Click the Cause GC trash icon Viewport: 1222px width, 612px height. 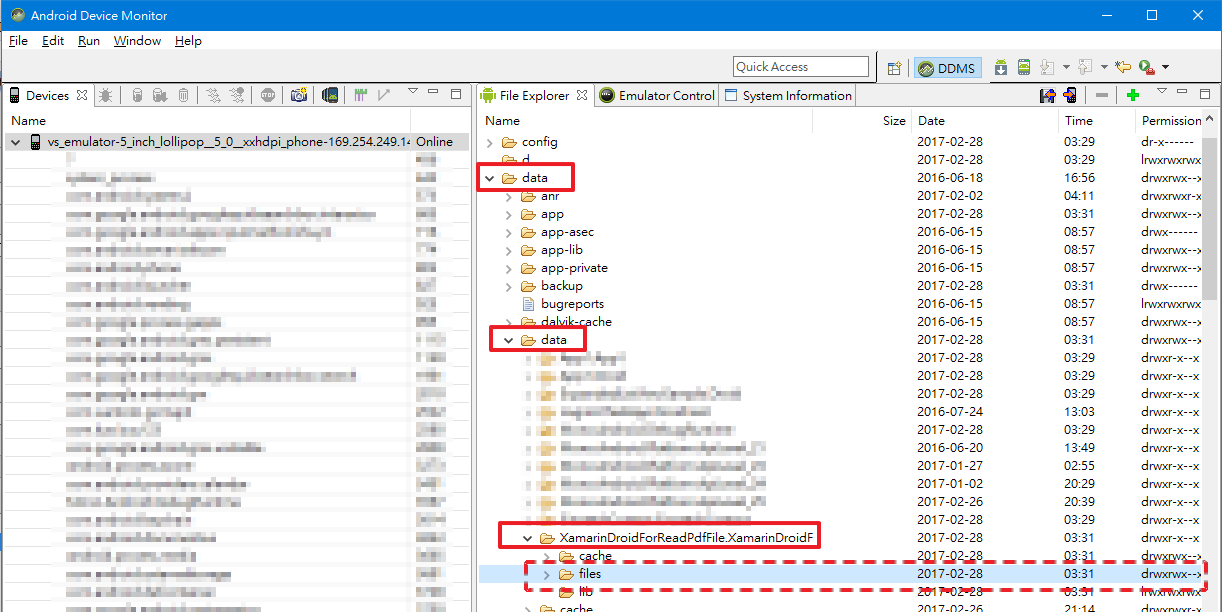[x=184, y=95]
